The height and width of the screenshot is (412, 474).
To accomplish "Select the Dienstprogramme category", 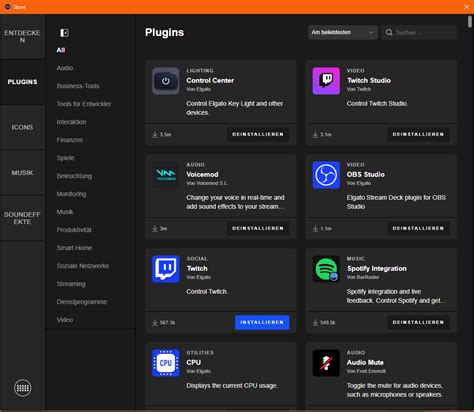I will point(82,302).
